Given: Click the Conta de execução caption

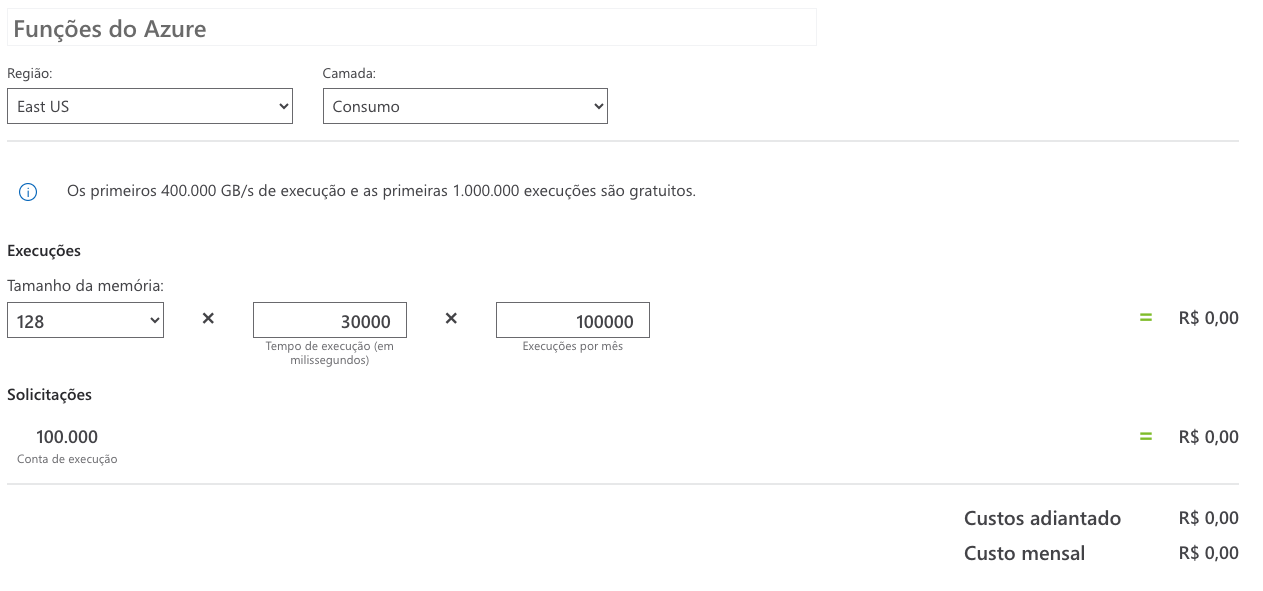Looking at the screenshot, I should click(67, 459).
